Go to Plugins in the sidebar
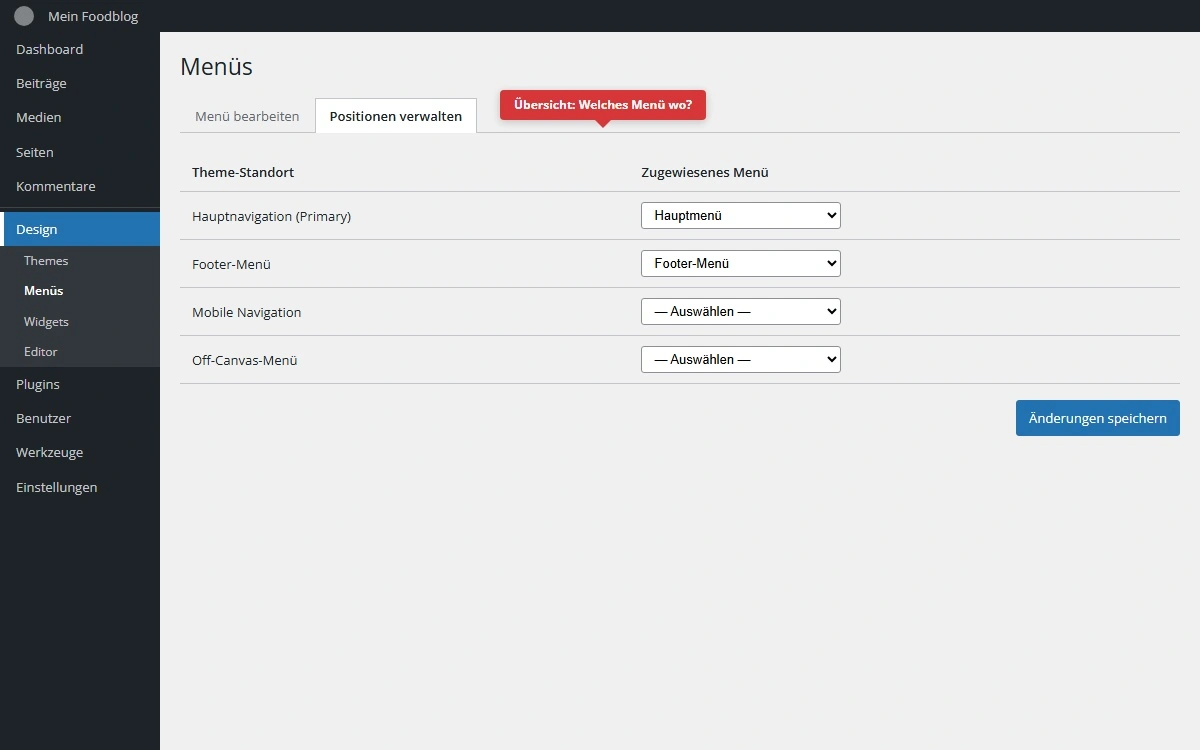This screenshot has height=750, width=1200. (x=38, y=384)
